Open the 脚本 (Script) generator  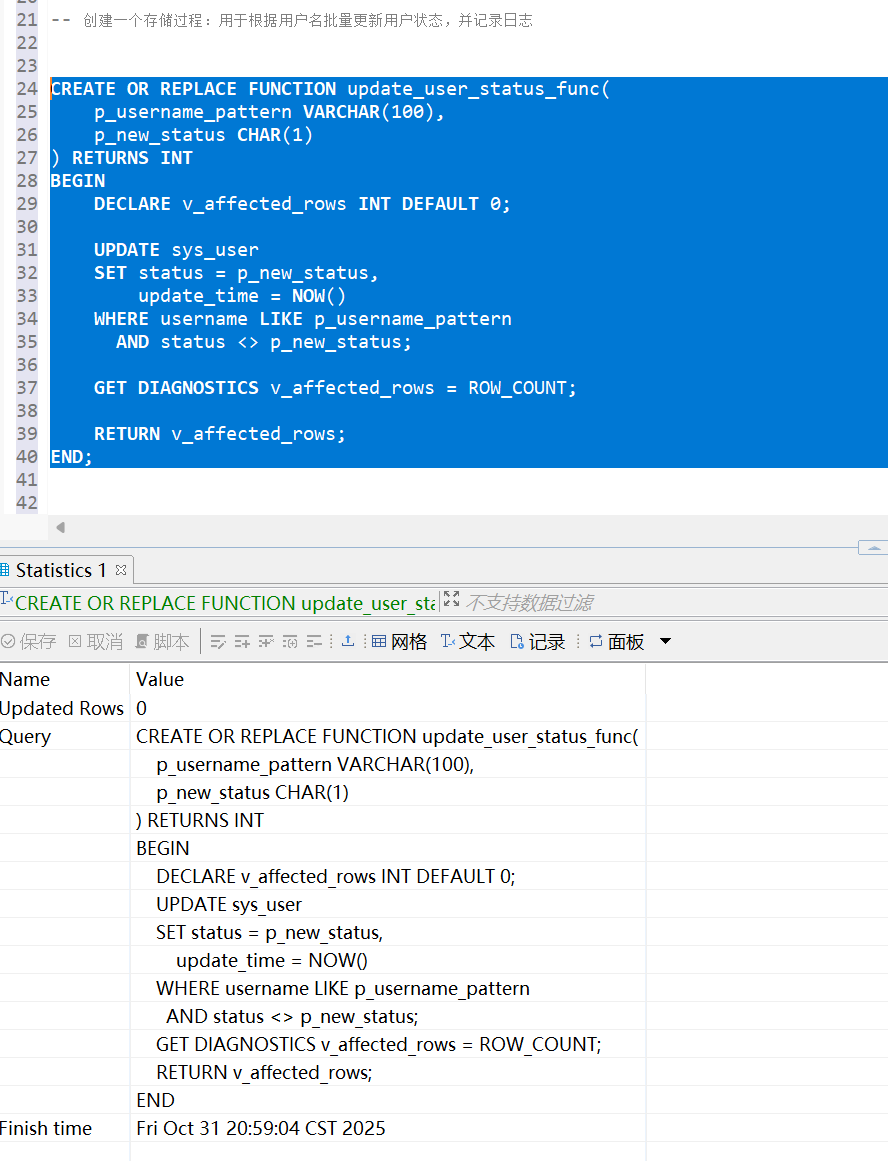(162, 642)
